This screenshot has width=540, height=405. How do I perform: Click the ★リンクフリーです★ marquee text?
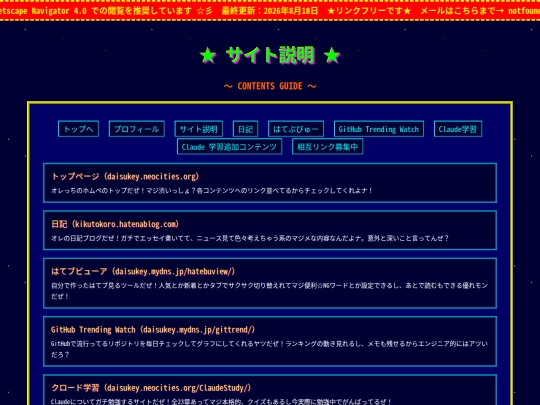[x=369, y=11]
